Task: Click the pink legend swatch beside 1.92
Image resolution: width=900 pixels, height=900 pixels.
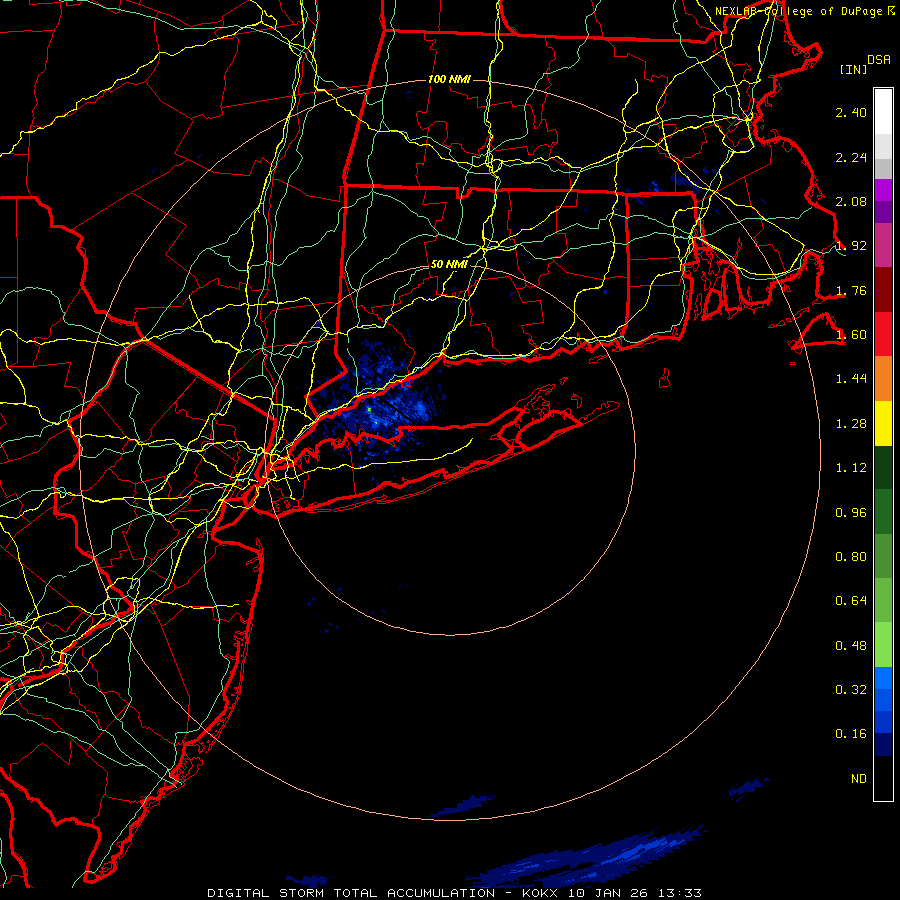Action: [883, 245]
